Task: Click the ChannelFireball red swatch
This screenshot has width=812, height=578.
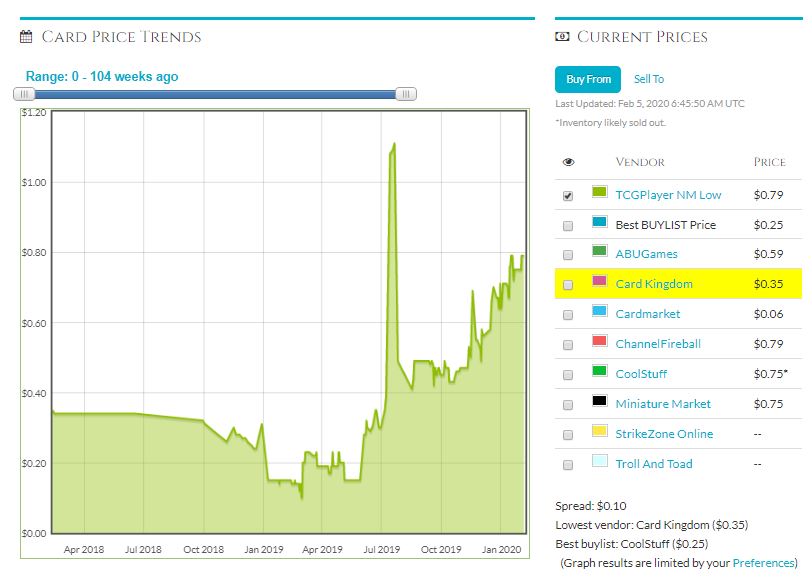Action: tap(599, 341)
